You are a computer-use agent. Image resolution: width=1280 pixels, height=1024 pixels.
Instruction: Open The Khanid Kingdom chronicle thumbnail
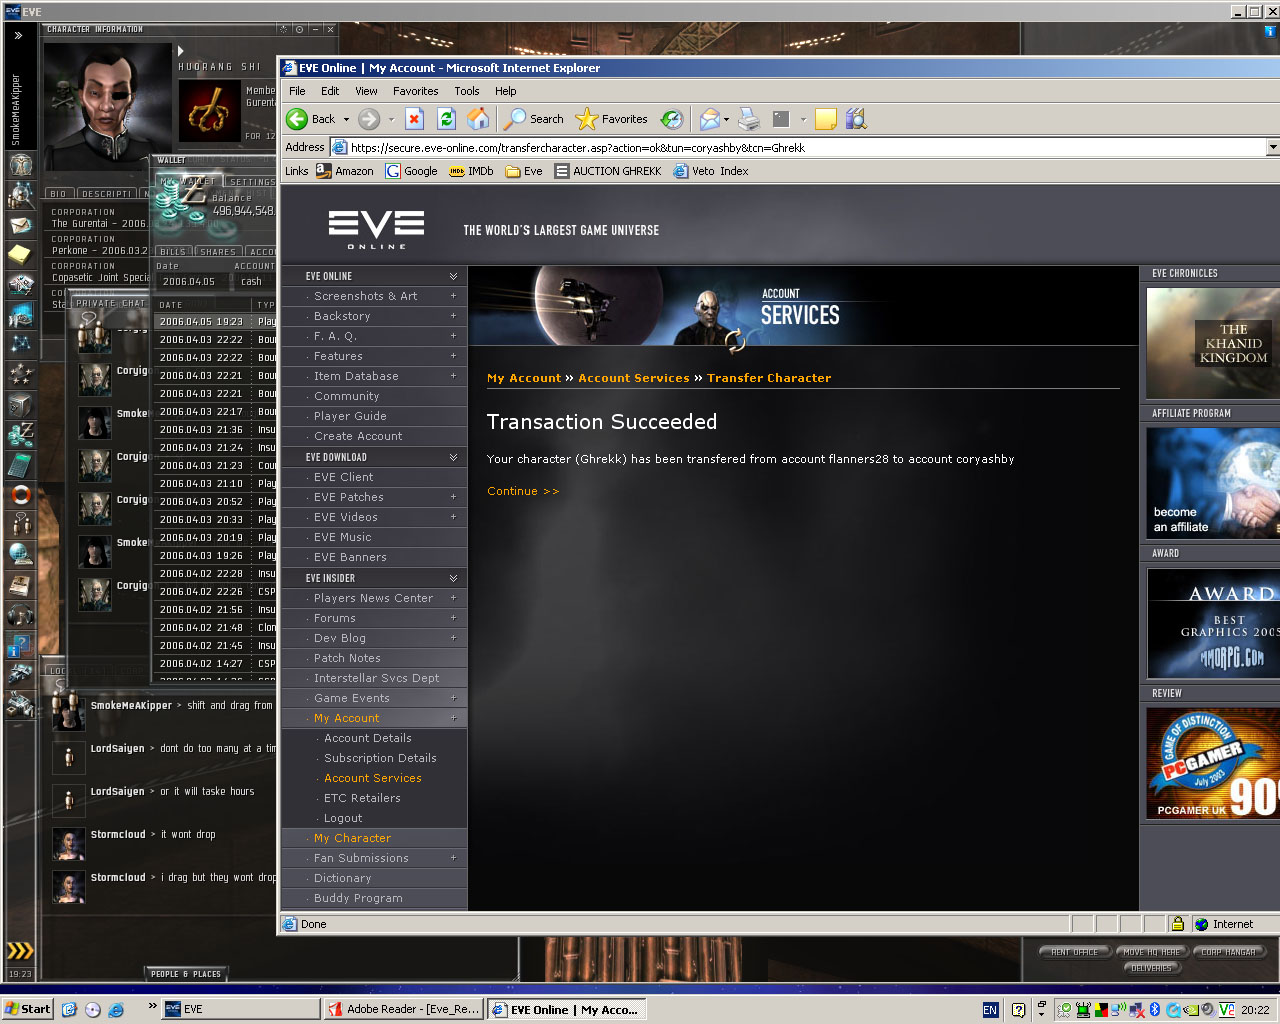pos(1213,343)
